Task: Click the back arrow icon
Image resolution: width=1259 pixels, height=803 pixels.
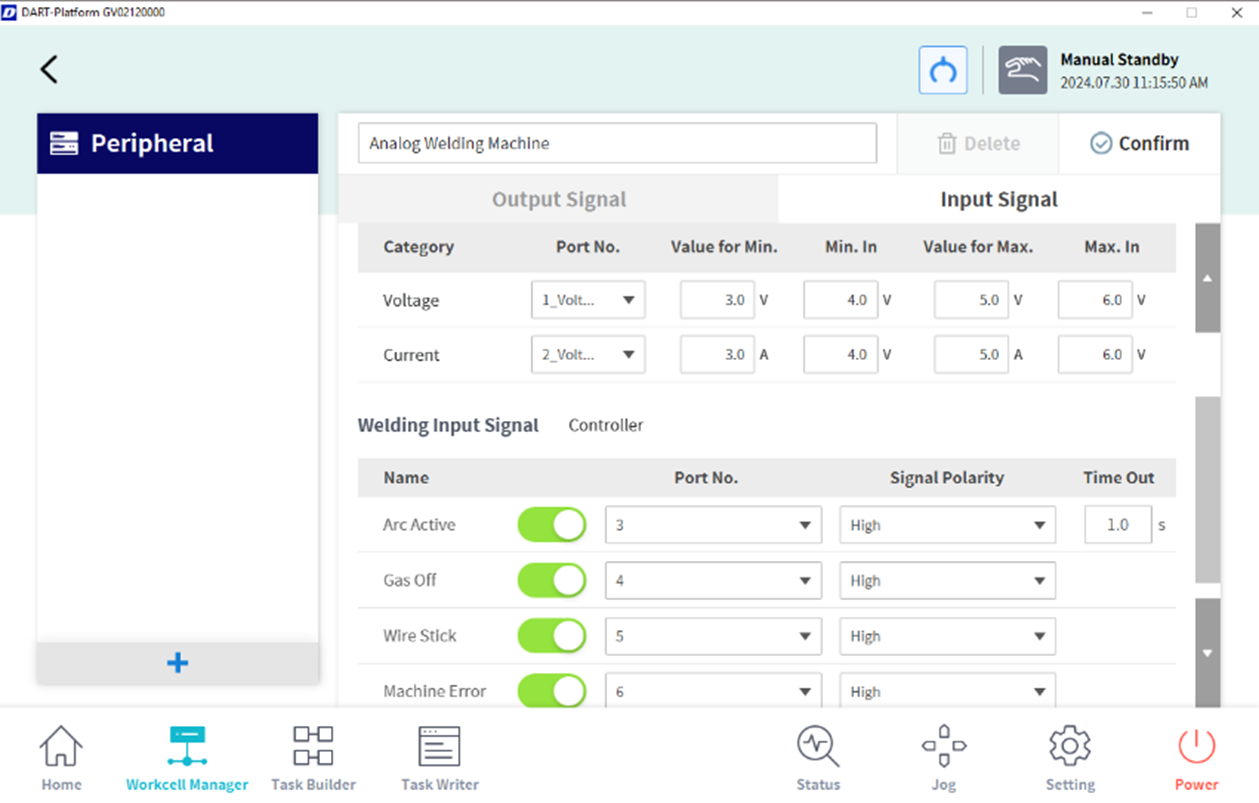Action: pyautogui.click(x=49, y=69)
